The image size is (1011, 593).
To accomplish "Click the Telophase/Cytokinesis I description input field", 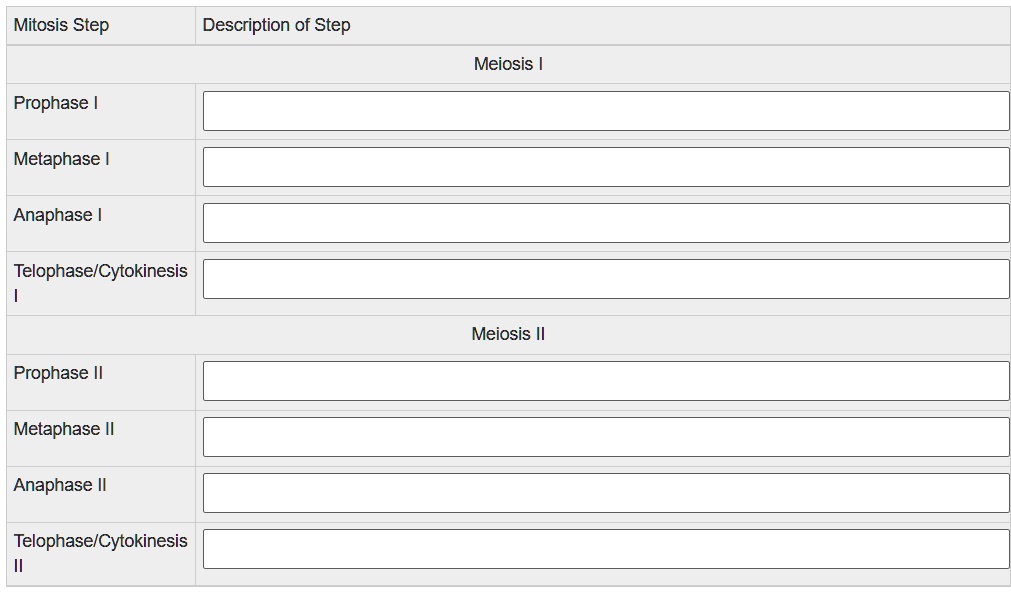I will [x=605, y=278].
